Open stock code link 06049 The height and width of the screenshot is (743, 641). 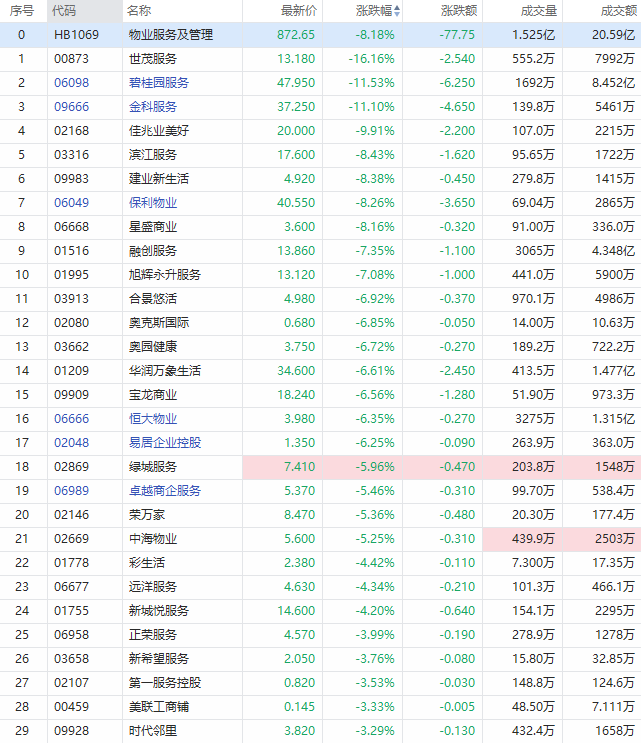click(x=72, y=202)
